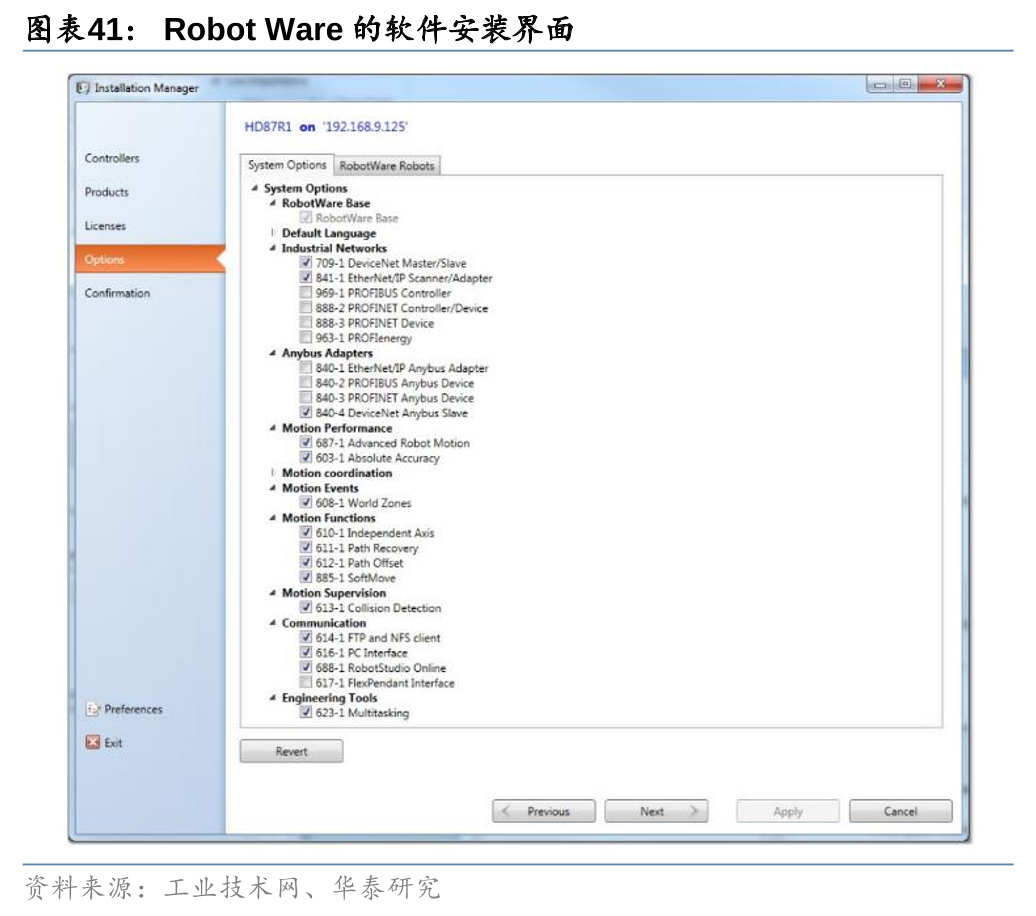The image size is (1036, 916).
Task: Check 840-1 EtherNet/IP Anybus Adapter
Action: [305, 367]
